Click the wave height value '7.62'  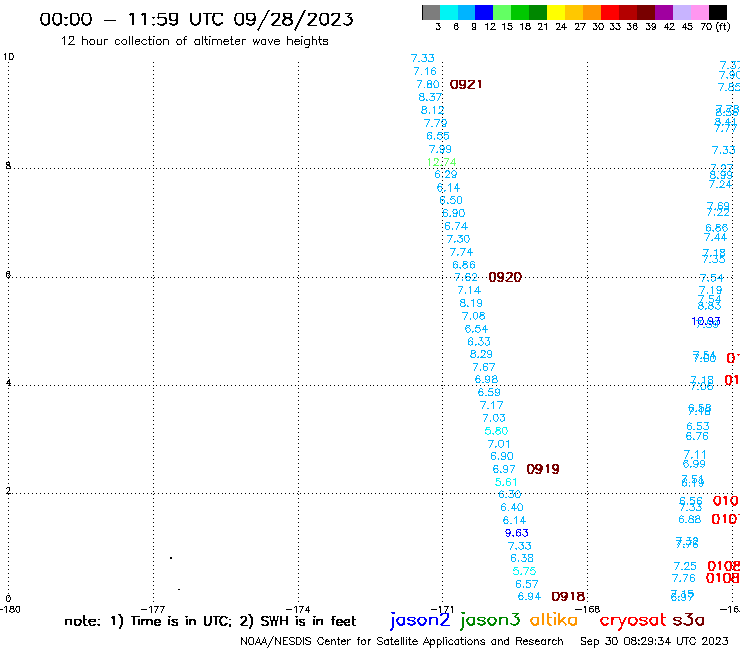pyautogui.click(x=466, y=277)
